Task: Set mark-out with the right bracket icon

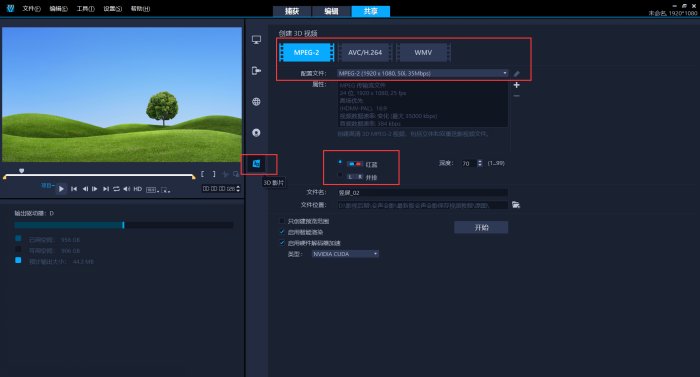Action: (214, 174)
